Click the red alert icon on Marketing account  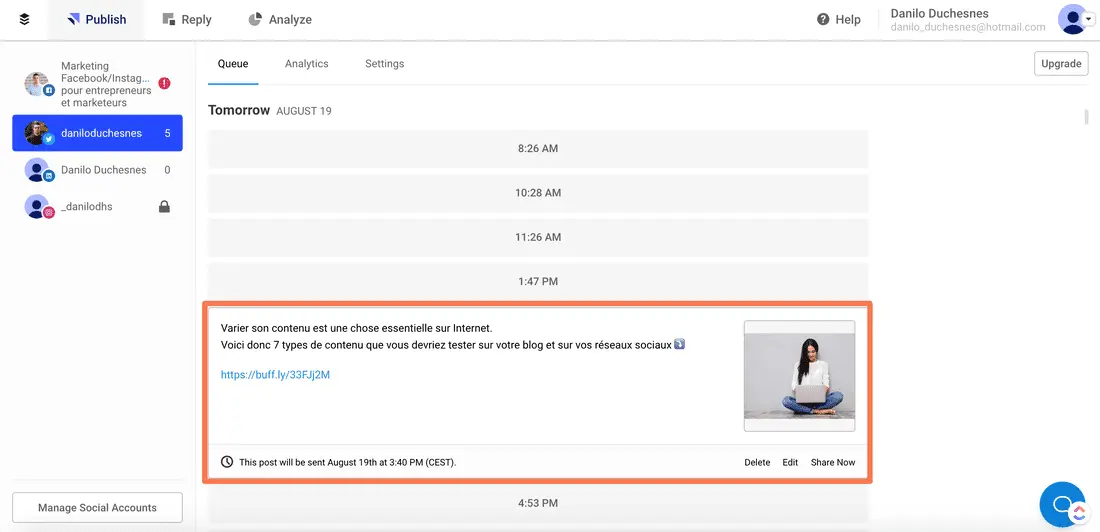point(164,84)
